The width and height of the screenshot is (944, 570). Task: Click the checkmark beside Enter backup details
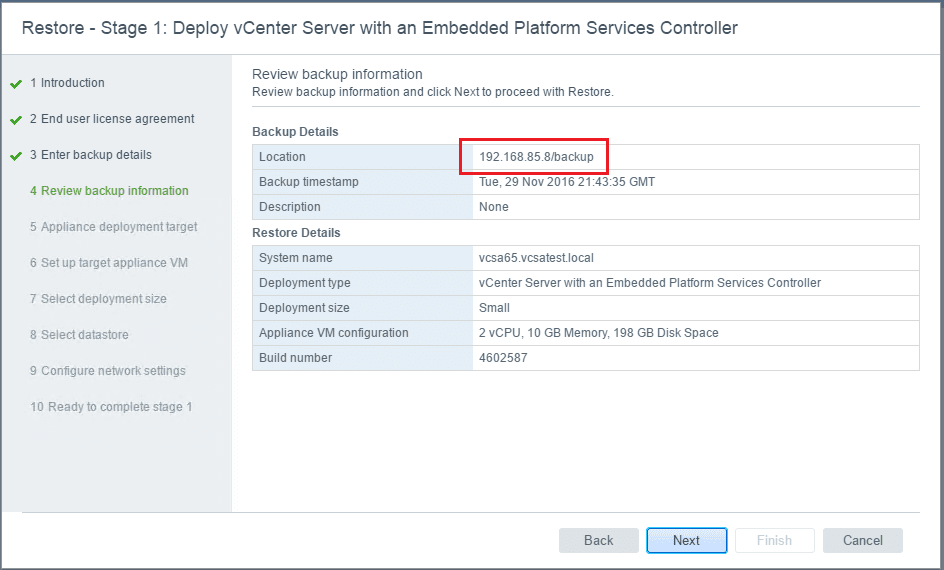tap(16, 156)
